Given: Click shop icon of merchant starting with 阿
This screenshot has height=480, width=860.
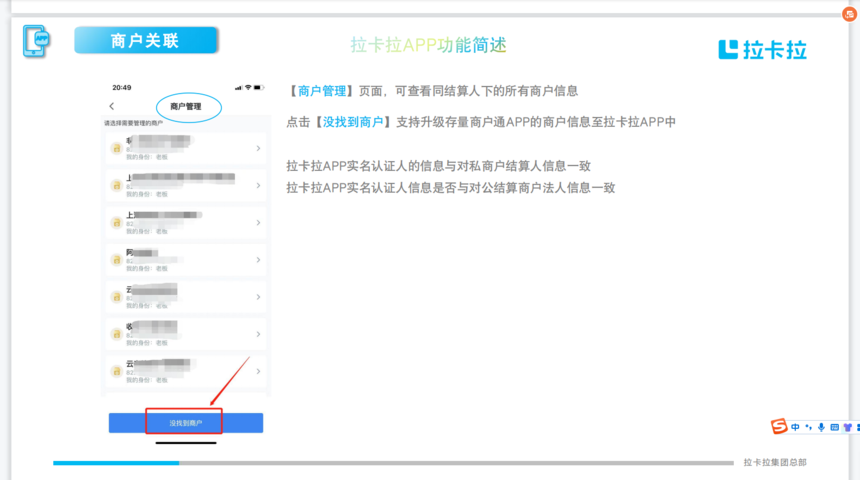Looking at the screenshot, I should pos(116,259).
